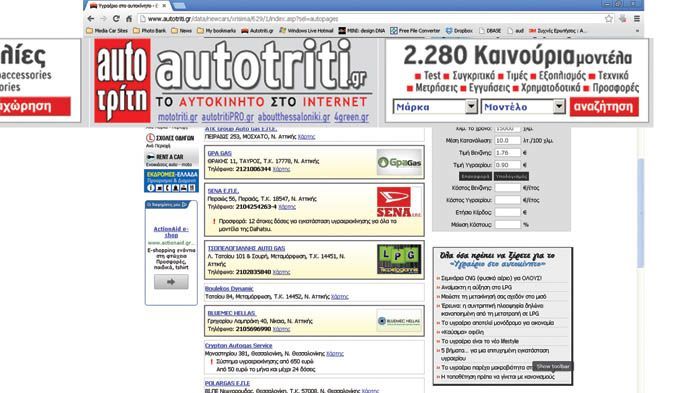Bookmark the page with the star icon
The width and height of the screenshot is (700, 393).
608,19
